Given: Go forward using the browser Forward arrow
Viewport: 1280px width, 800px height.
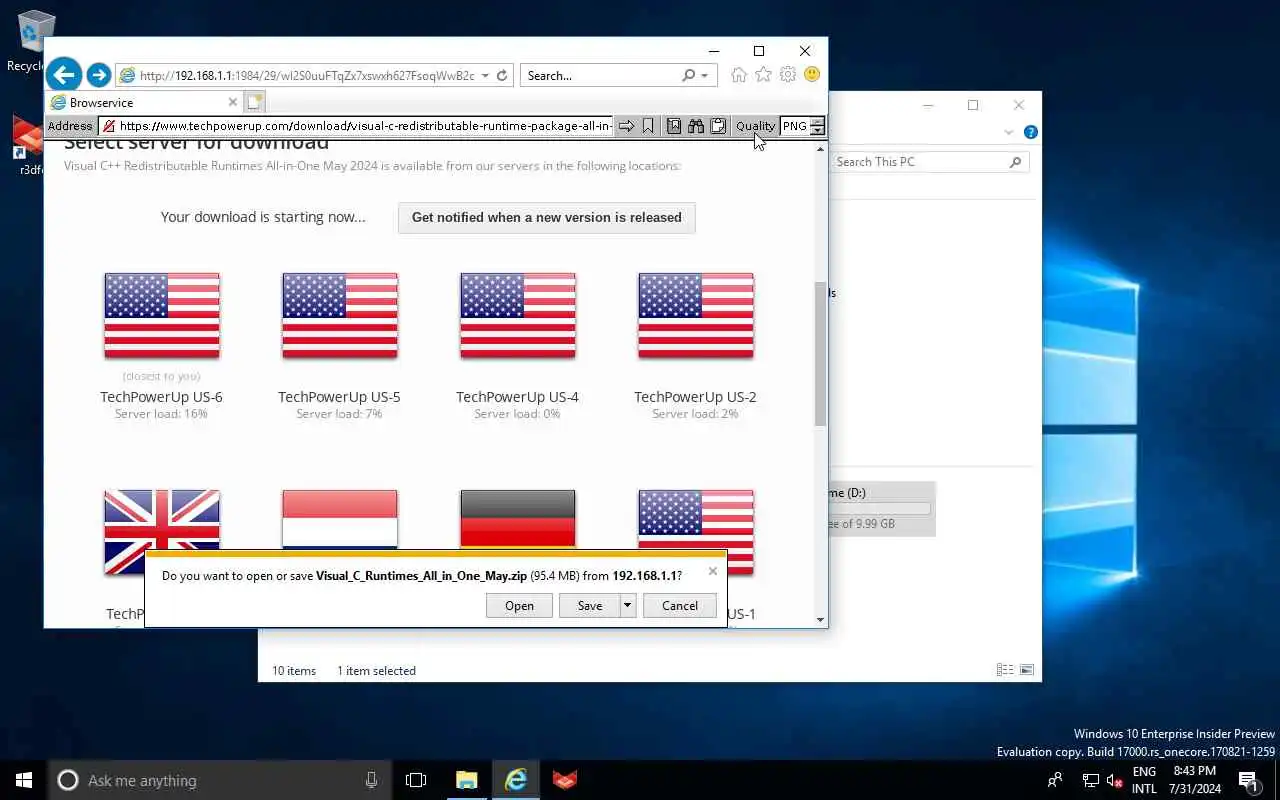Looking at the screenshot, I should (x=98, y=75).
